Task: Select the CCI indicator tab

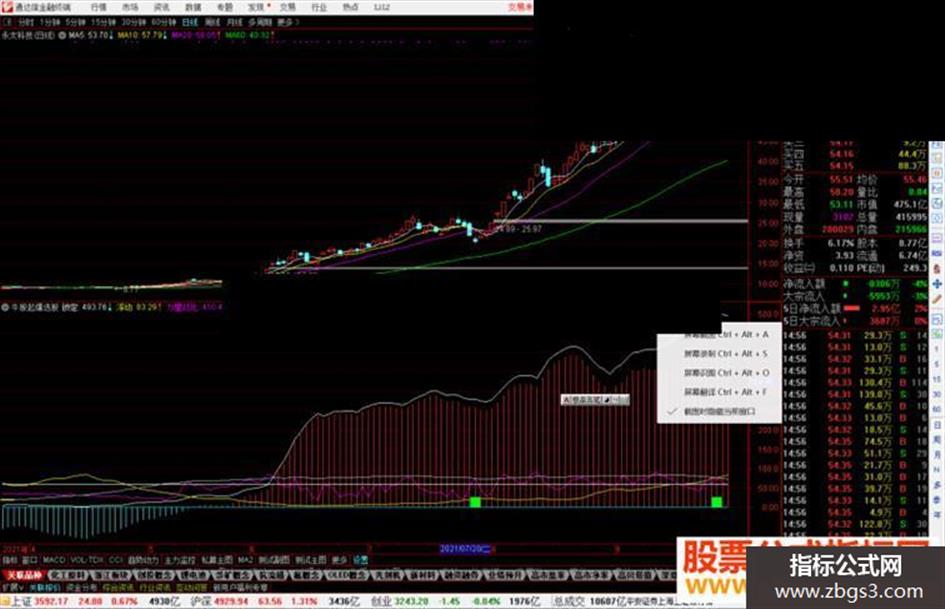Action: point(116,560)
